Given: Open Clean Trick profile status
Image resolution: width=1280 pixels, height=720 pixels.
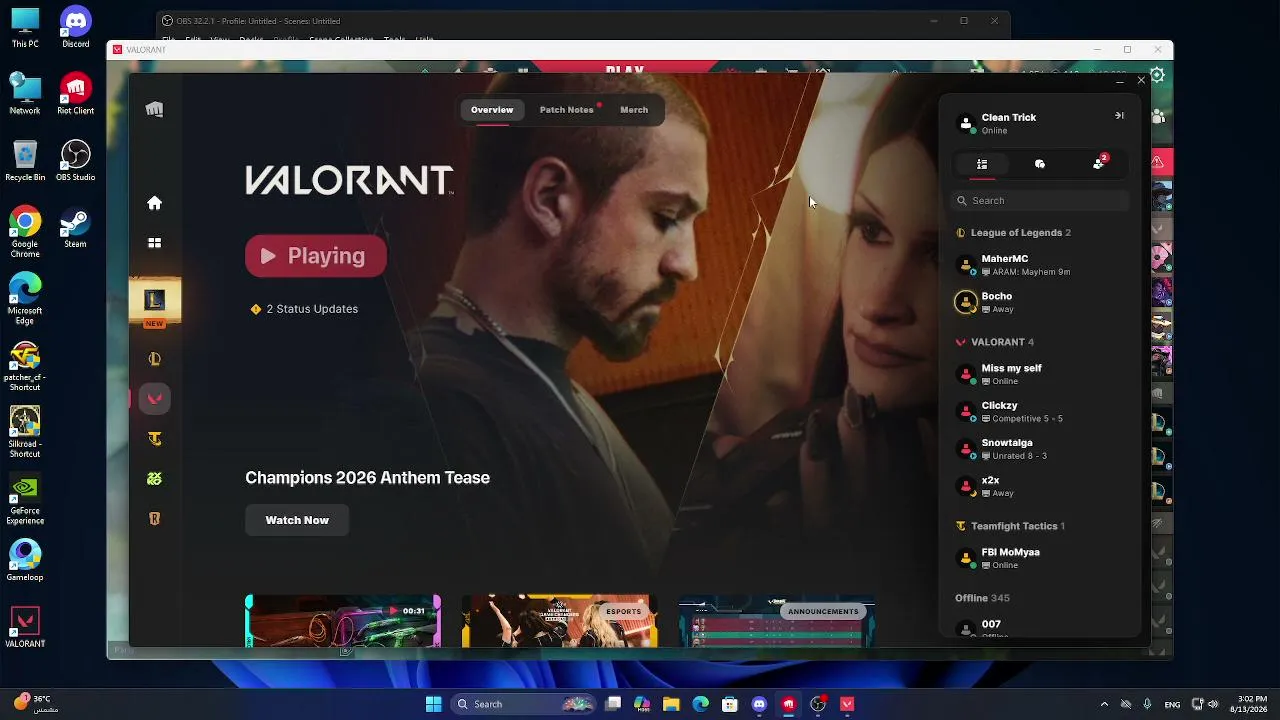Looking at the screenshot, I should point(1008,123).
